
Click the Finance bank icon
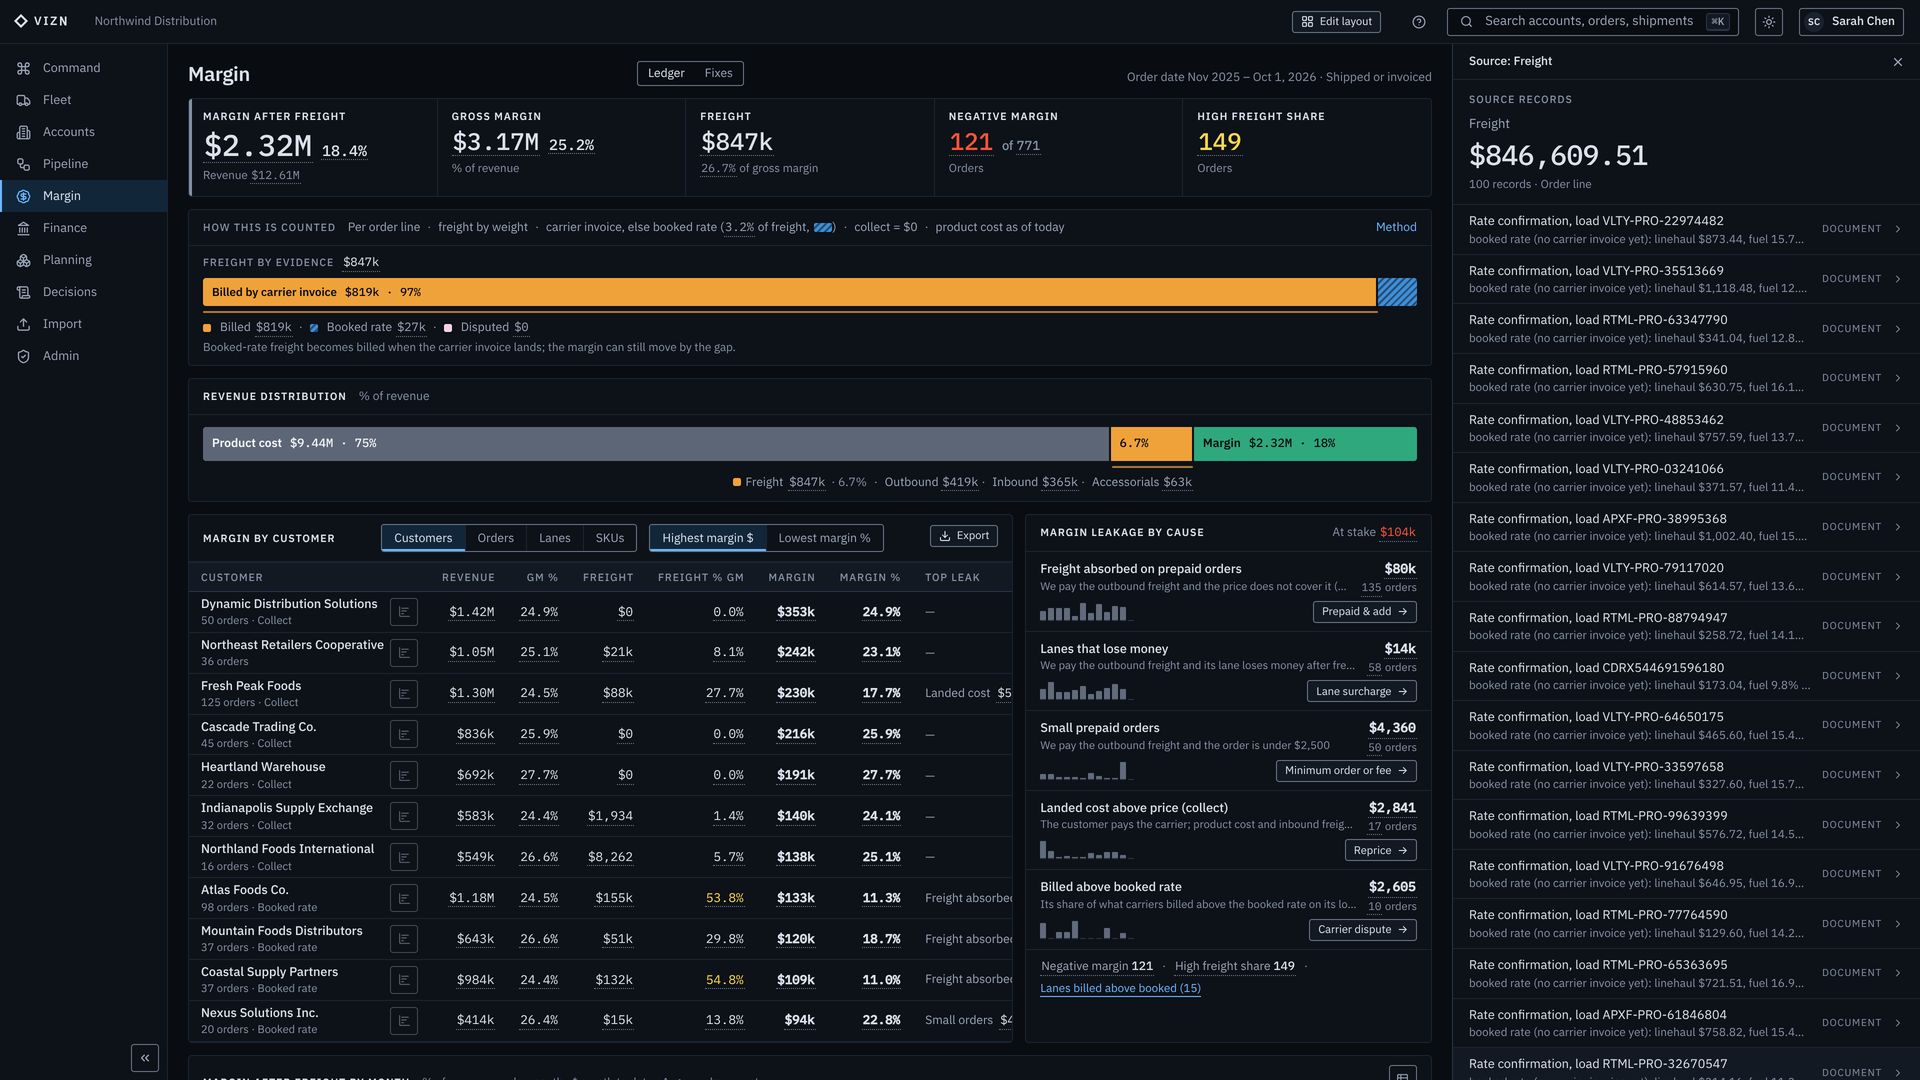[x=23, y=228]
